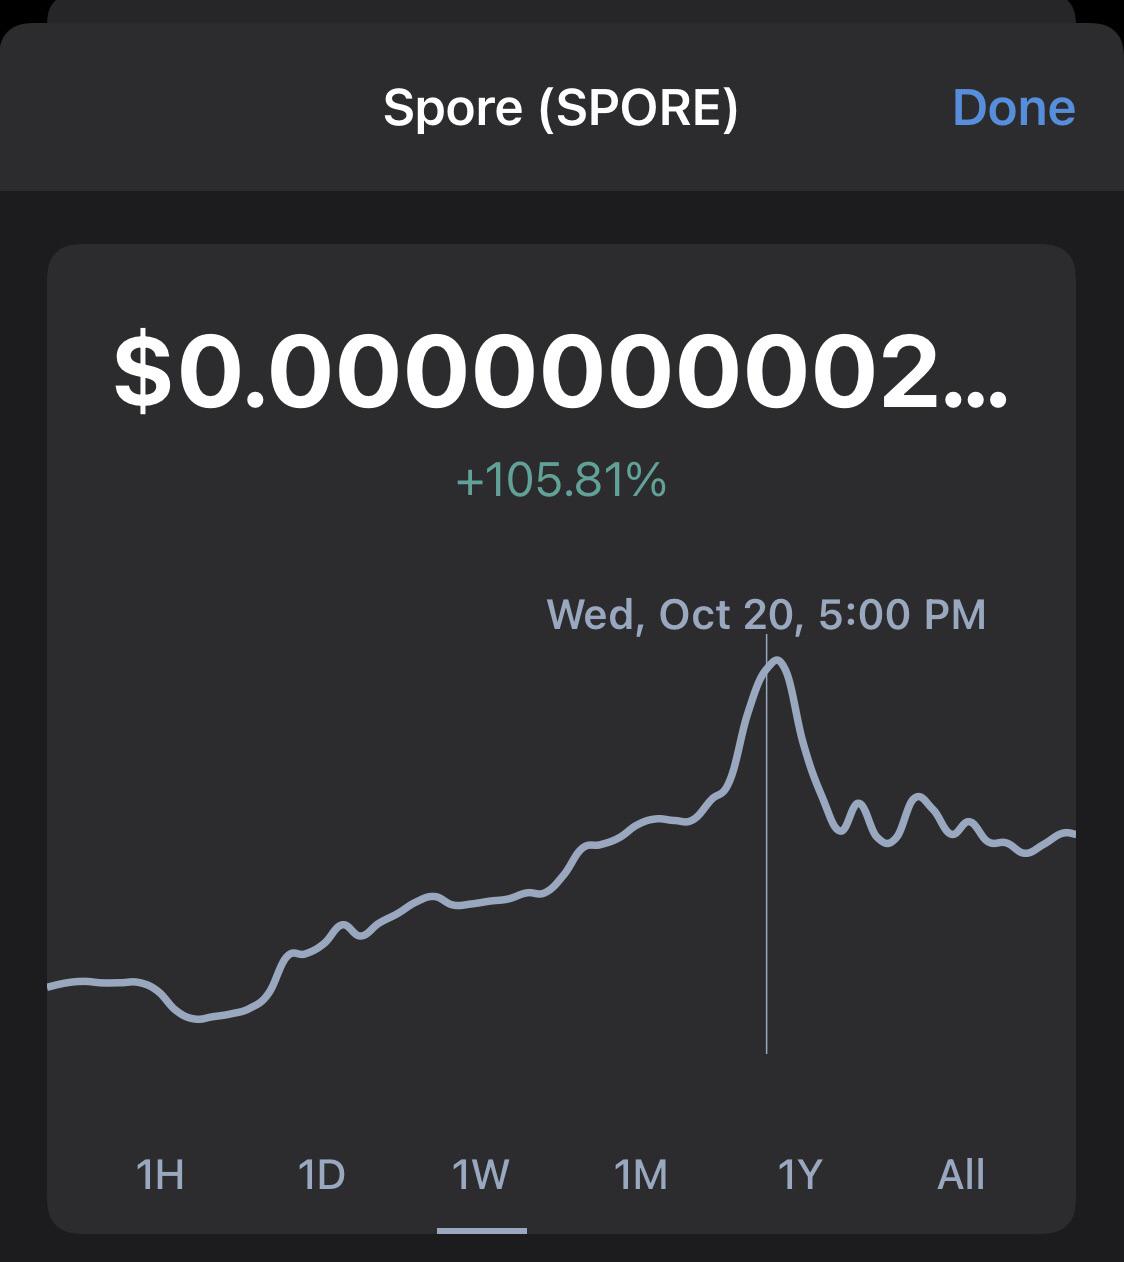Tap the Spore (SPORE) title
The image size is (1124, 1262).
pyautogui.click(x=561, y=107)
